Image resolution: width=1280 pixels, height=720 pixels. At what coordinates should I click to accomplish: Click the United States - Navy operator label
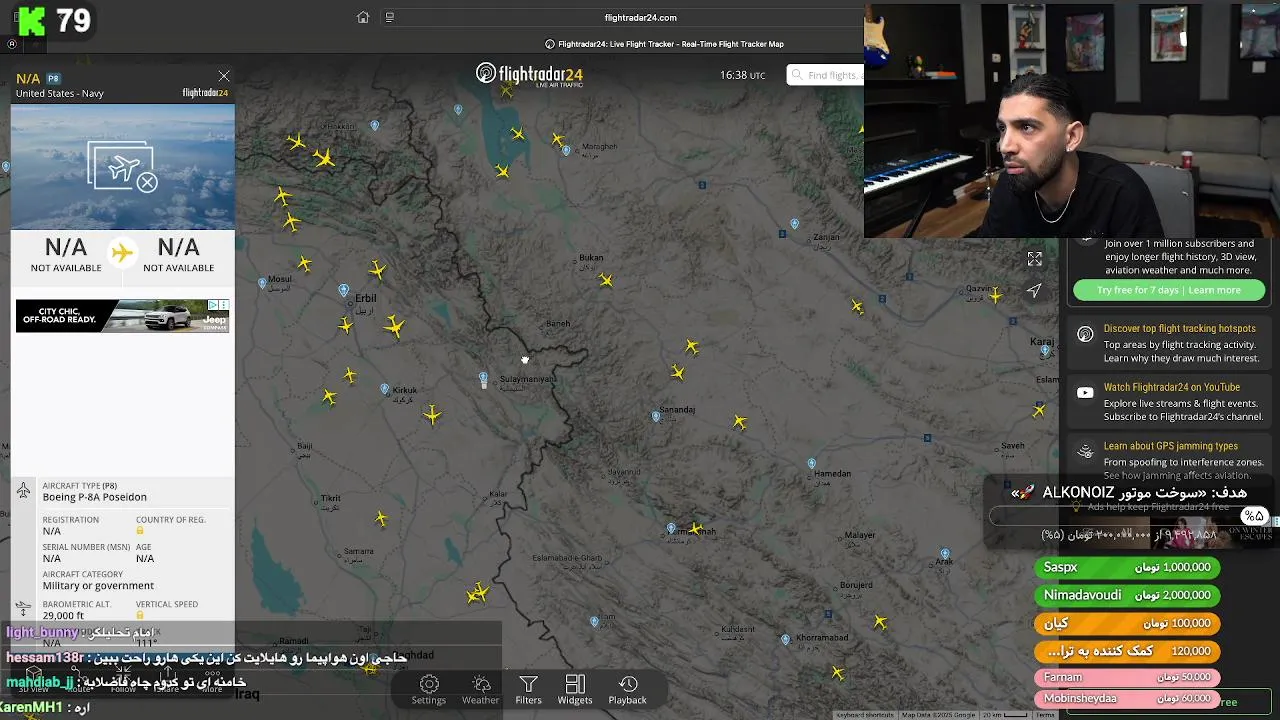coord(60,93)
